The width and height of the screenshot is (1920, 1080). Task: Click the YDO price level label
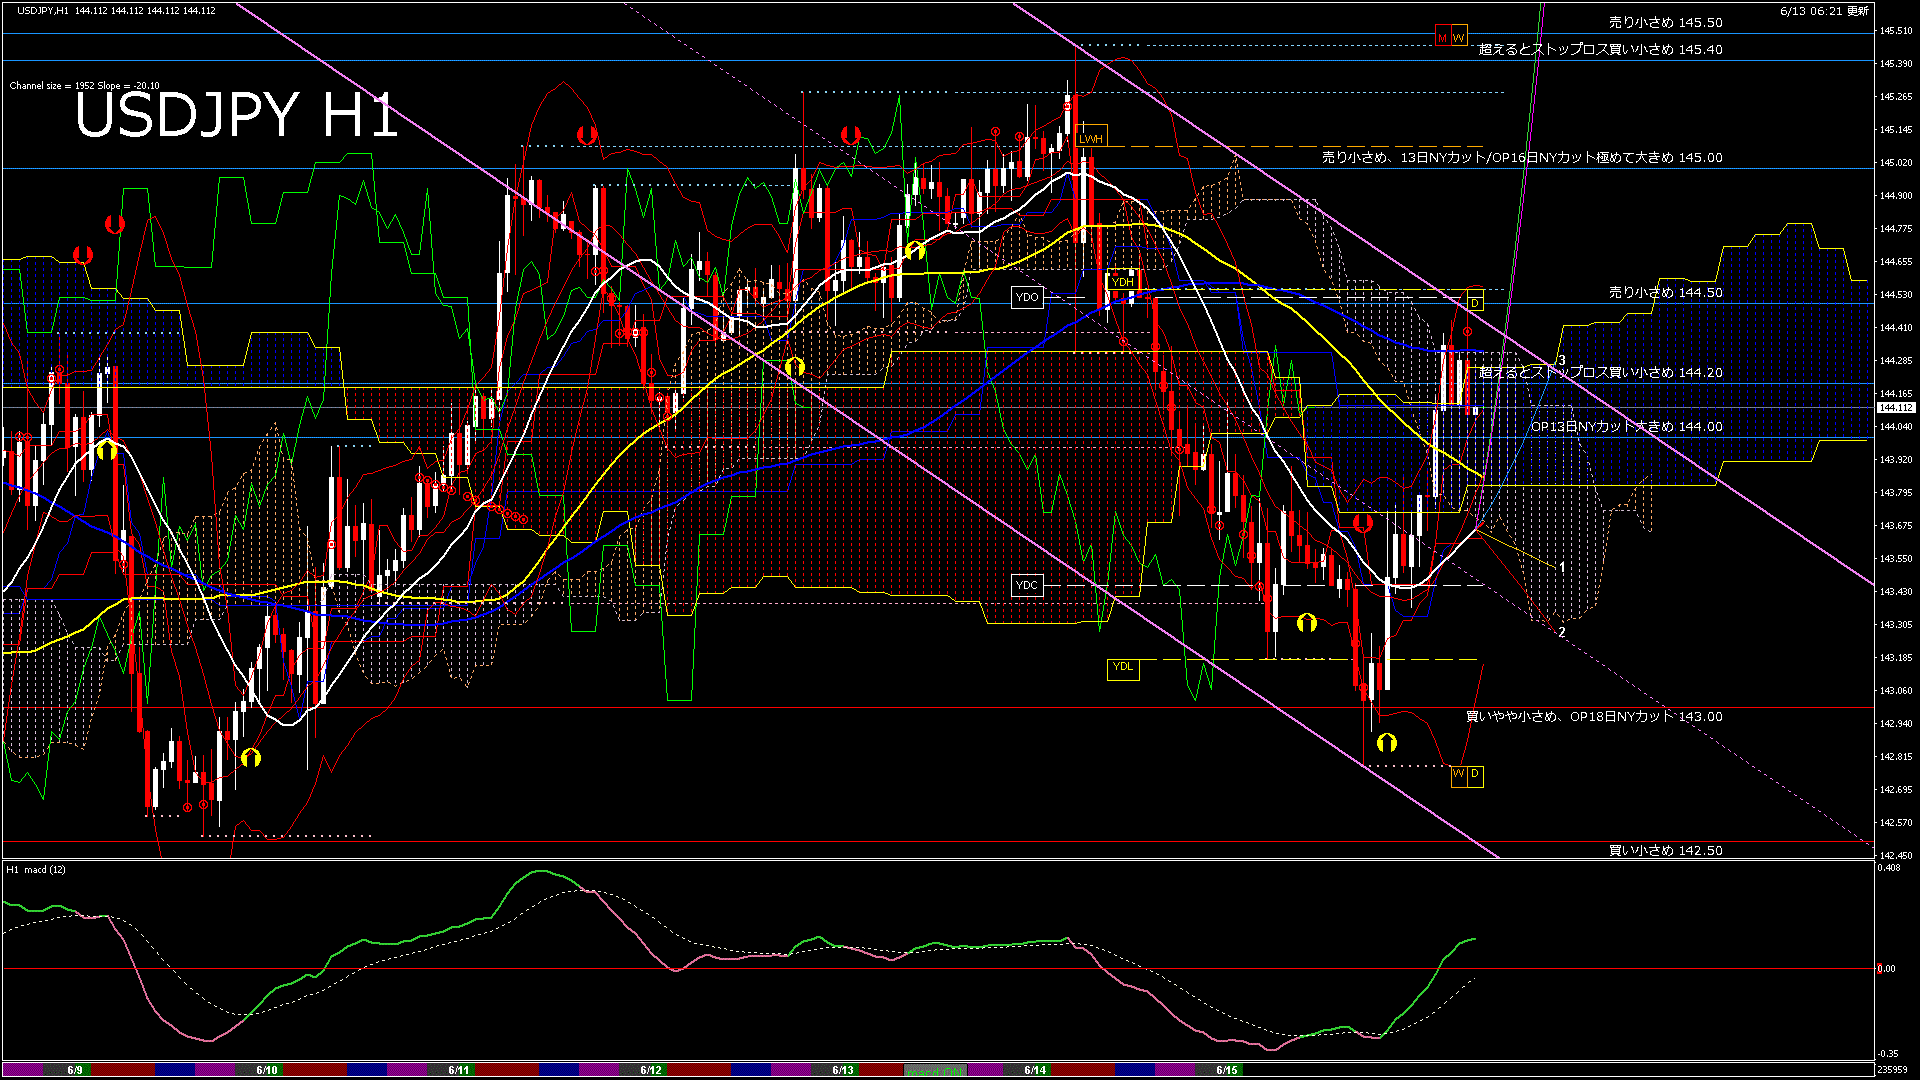pyautogui.click(x=1027, y=297)
